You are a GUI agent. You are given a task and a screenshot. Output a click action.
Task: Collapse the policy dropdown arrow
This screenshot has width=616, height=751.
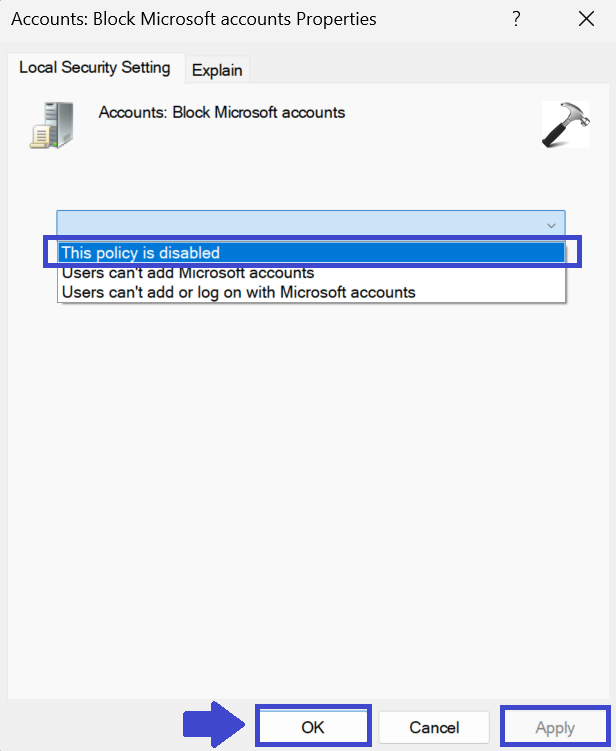pyautogui.click(x=551, y=225)
